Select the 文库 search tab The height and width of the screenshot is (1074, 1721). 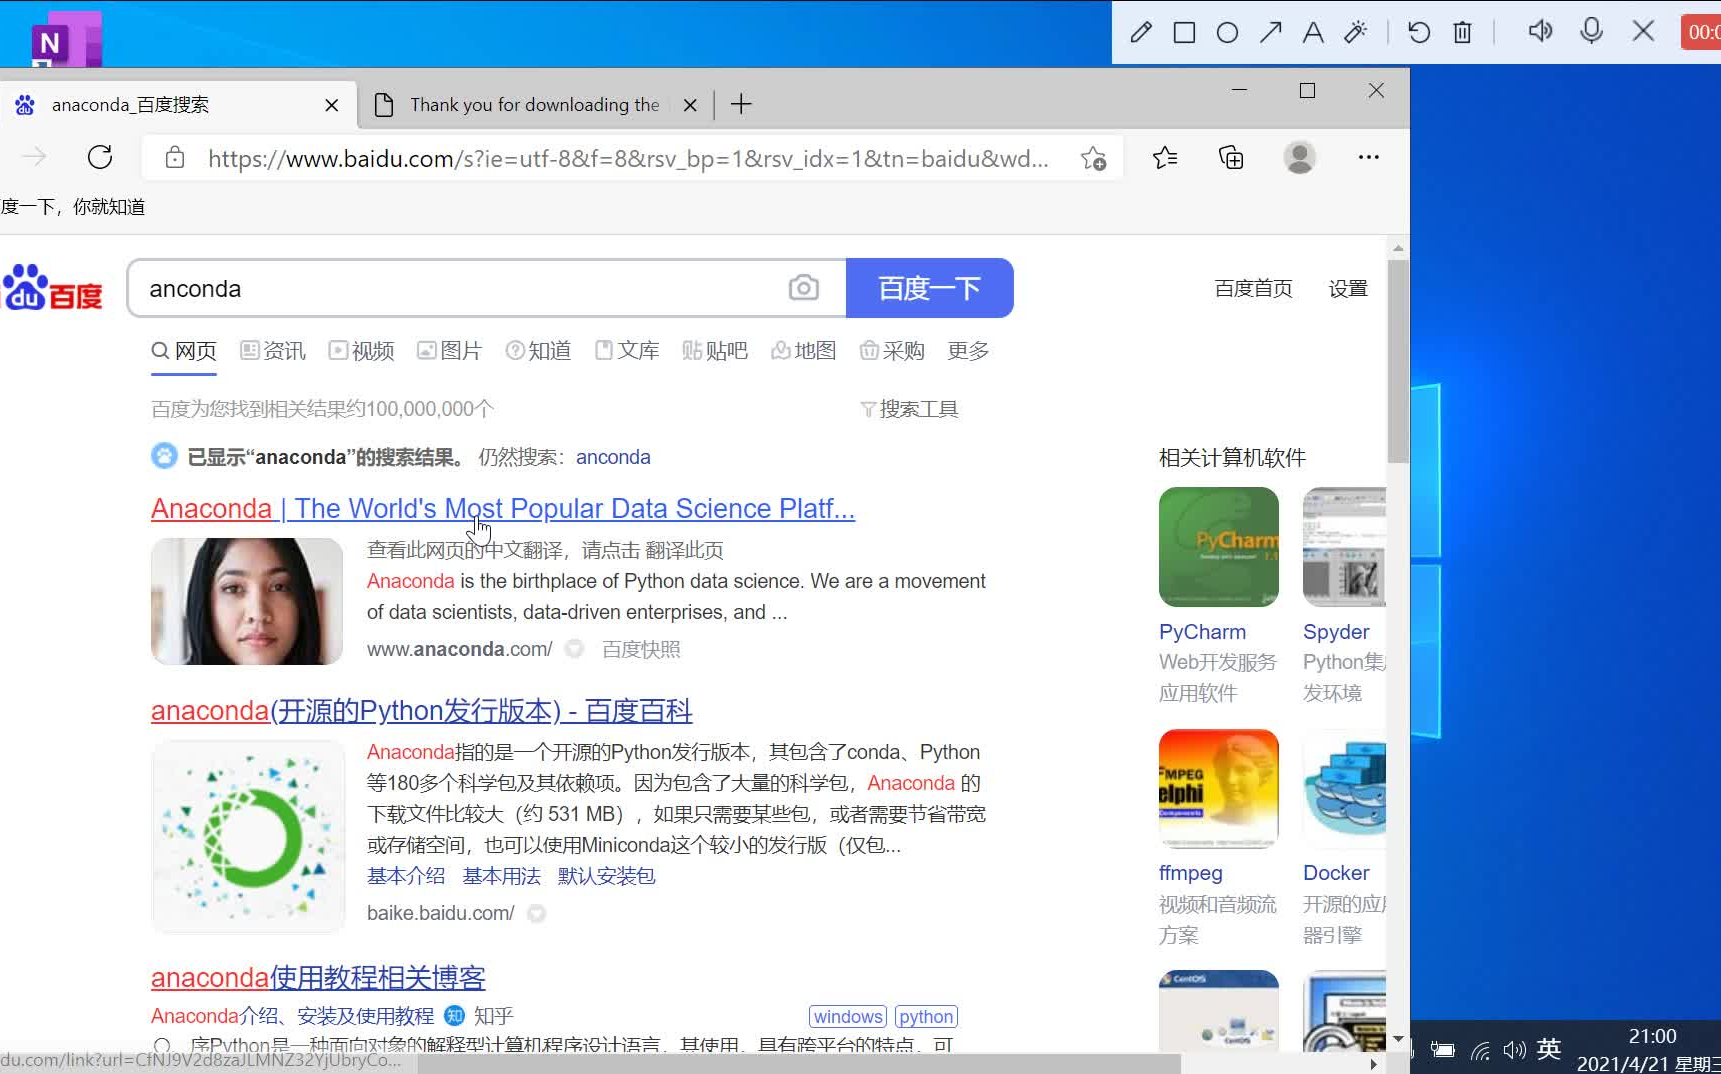(x=627, y=351)
